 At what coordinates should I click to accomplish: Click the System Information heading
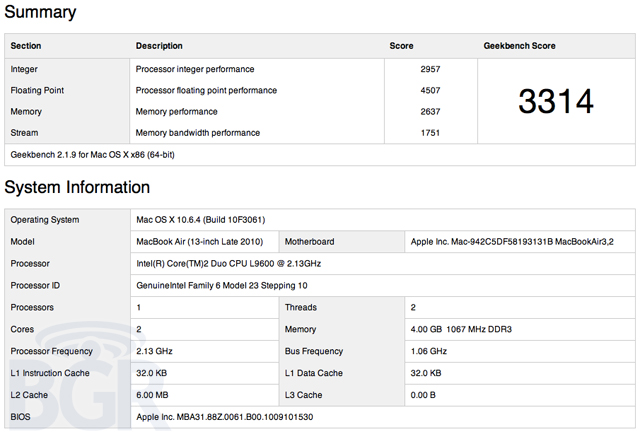pos(77,187)
